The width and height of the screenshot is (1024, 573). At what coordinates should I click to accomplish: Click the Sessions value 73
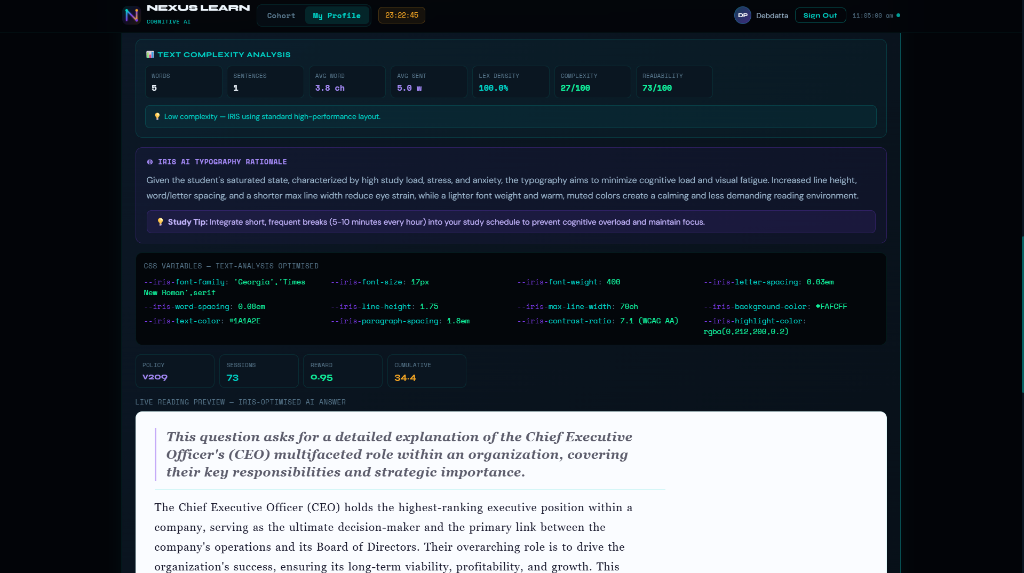click(232, 378)
